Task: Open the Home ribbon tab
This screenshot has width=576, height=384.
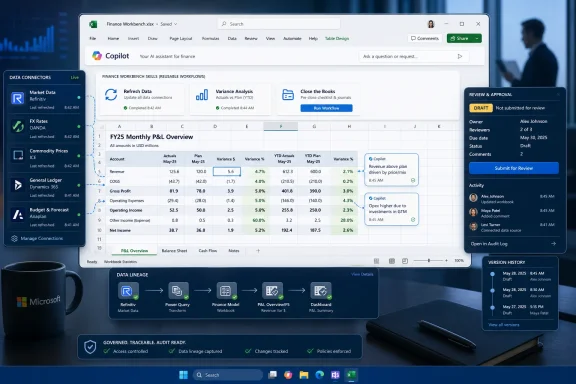Action: tap(113, 39)
